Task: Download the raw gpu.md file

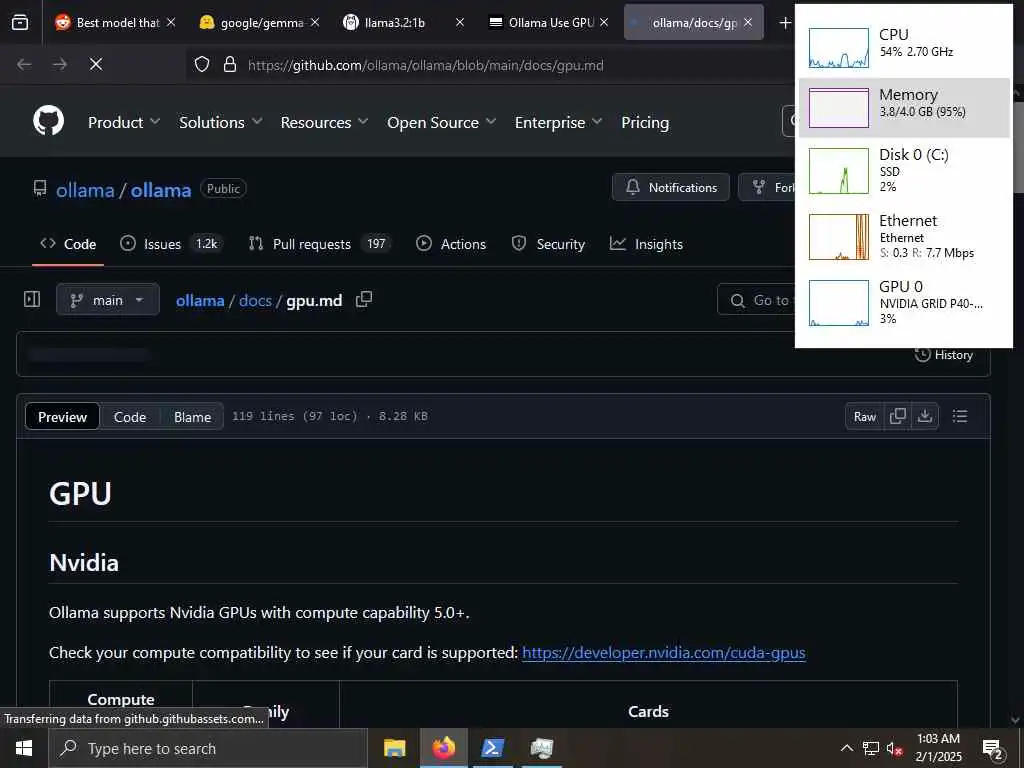Action: tap(925, 416)
